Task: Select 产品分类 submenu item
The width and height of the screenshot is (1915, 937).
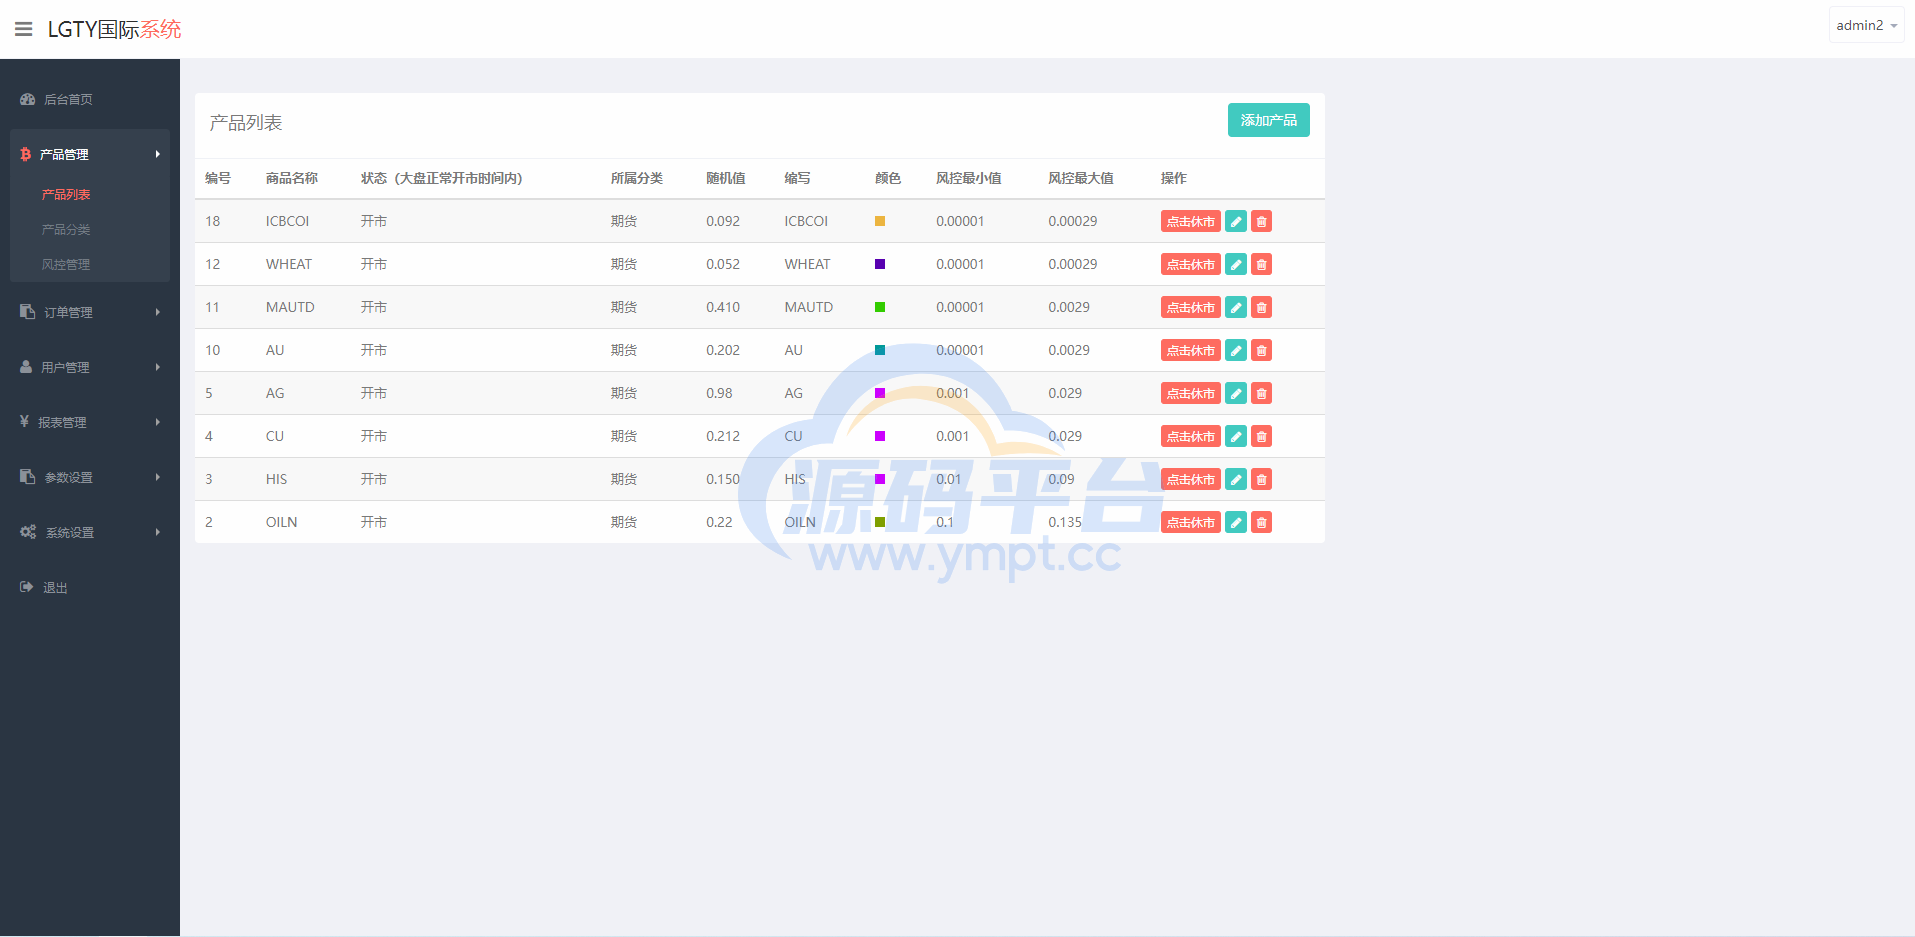Action: pyautogui.click(x=66, y=229)
